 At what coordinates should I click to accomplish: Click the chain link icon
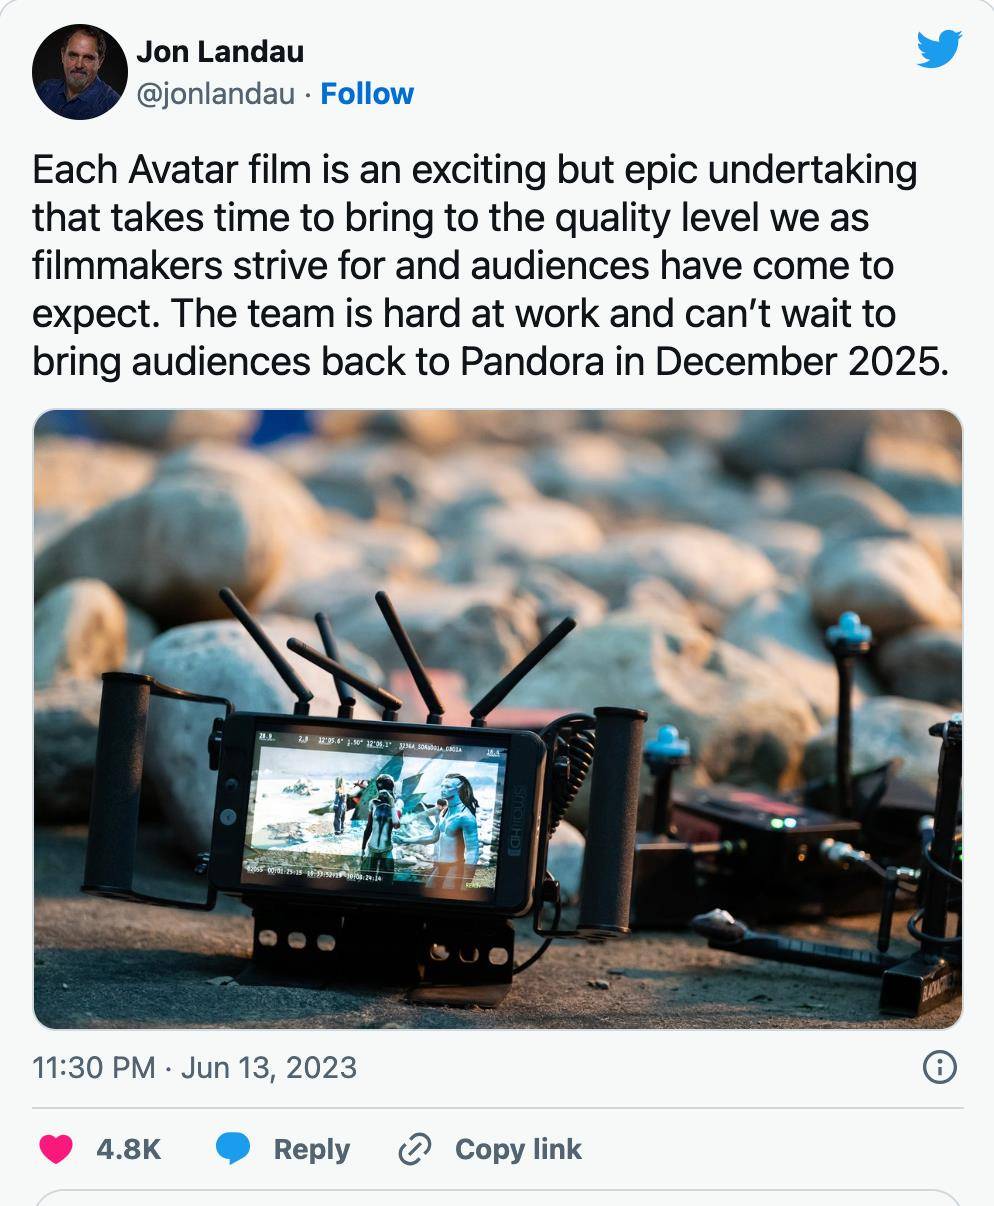point(413,1150)
